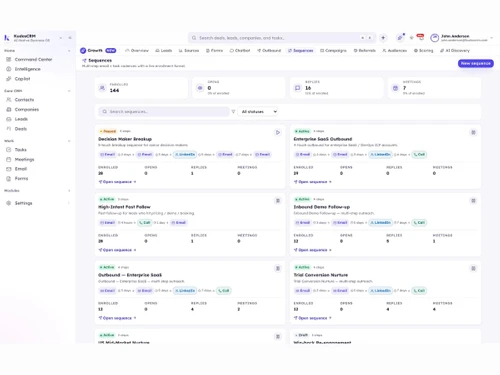Click the Replies 16 stat card
The height and width of the screenshot is (375, 500).
click(337, 88)
